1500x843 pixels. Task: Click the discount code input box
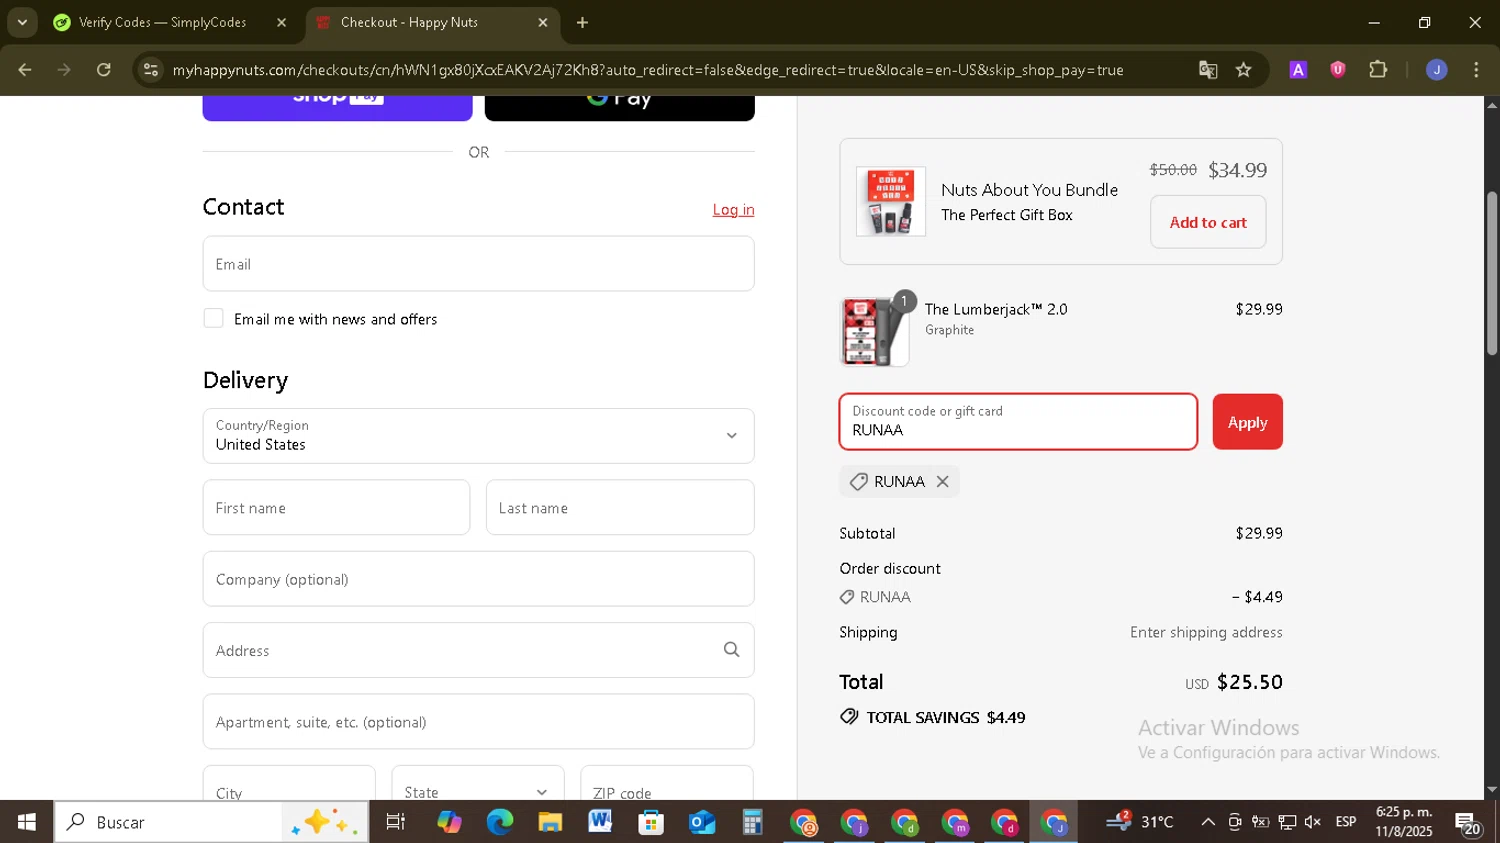coord(1018,422)
